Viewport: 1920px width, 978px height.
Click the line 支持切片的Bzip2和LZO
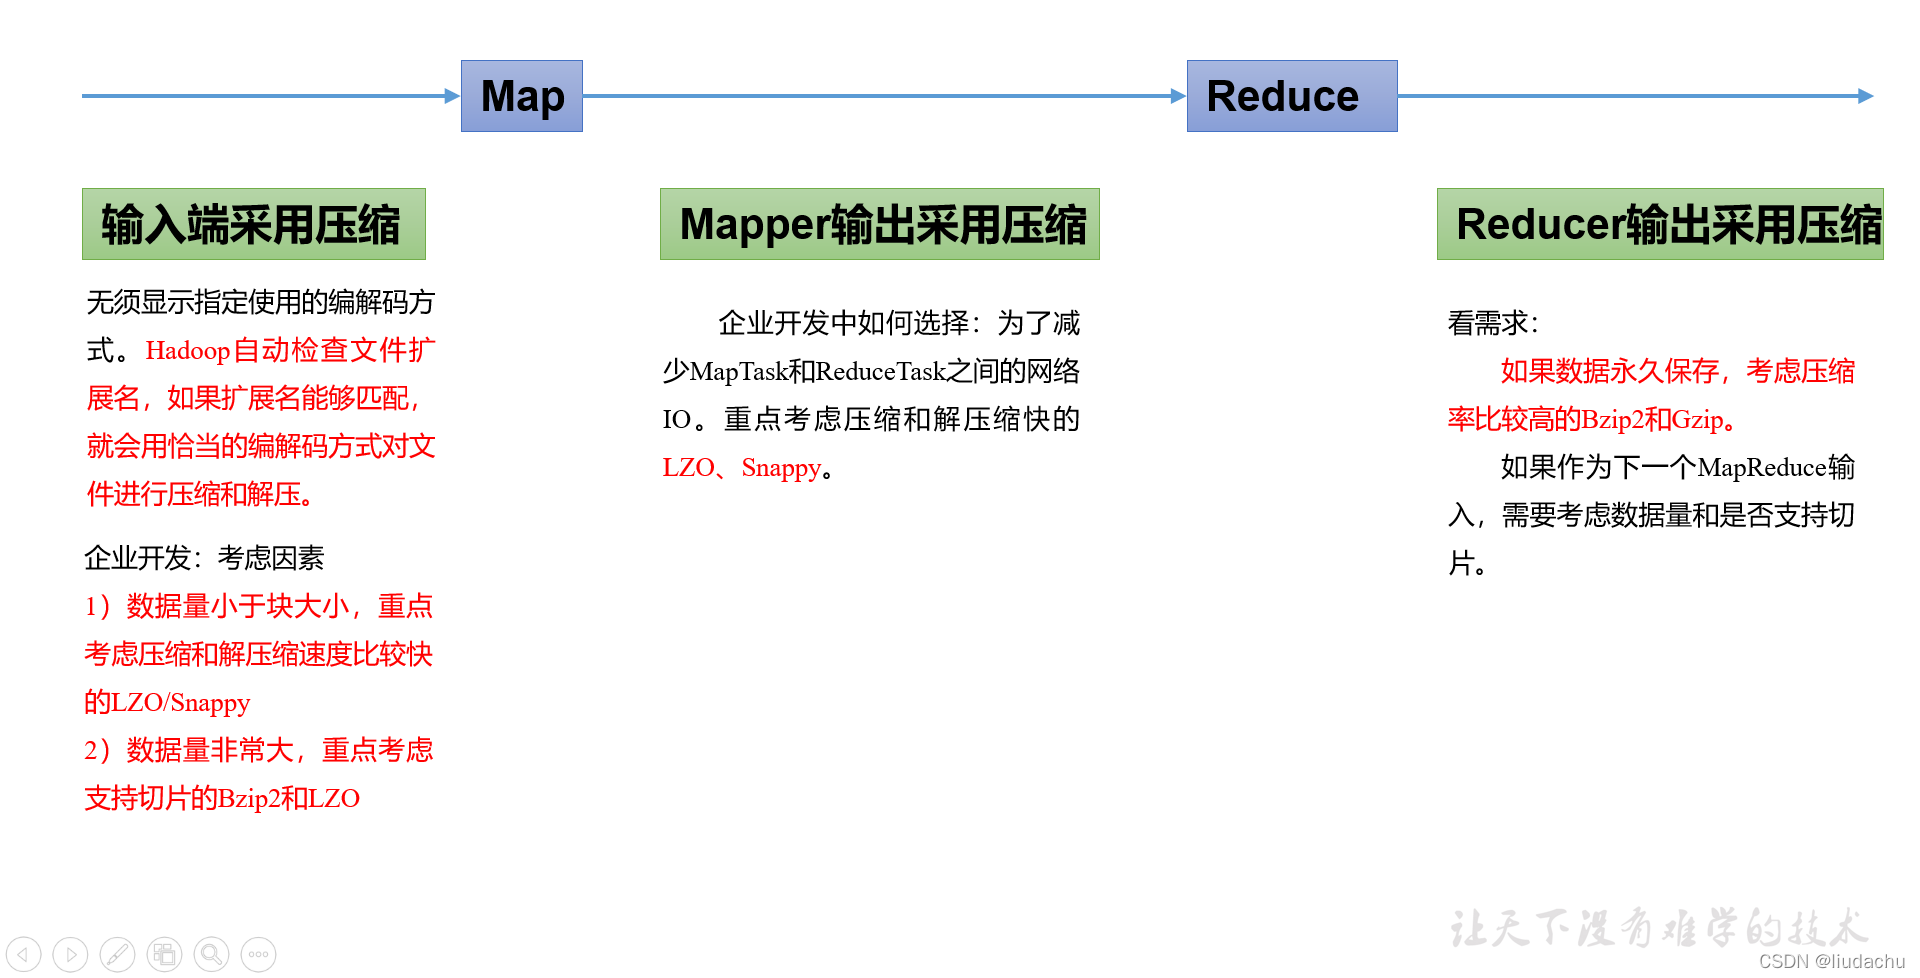click(x=222, y=798)
